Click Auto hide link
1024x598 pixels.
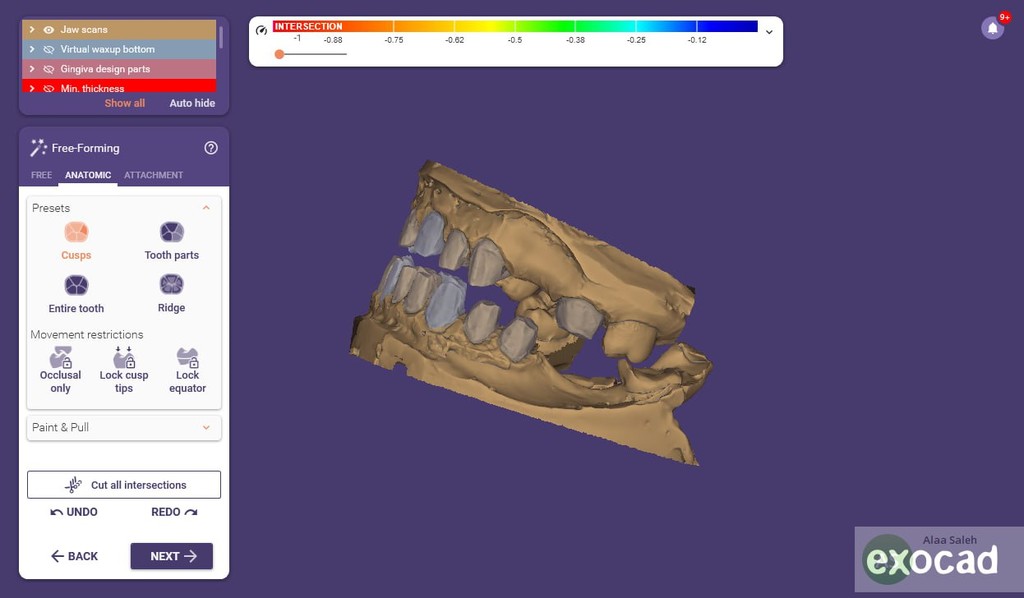[192, 102]
